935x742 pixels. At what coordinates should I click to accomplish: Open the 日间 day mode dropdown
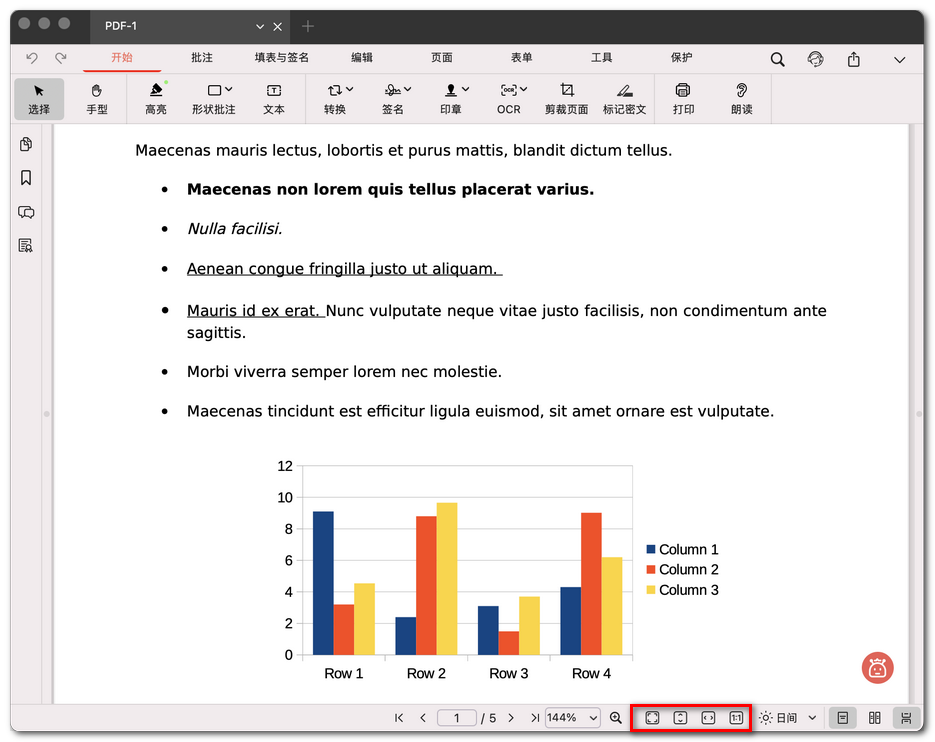pos(812,718)
